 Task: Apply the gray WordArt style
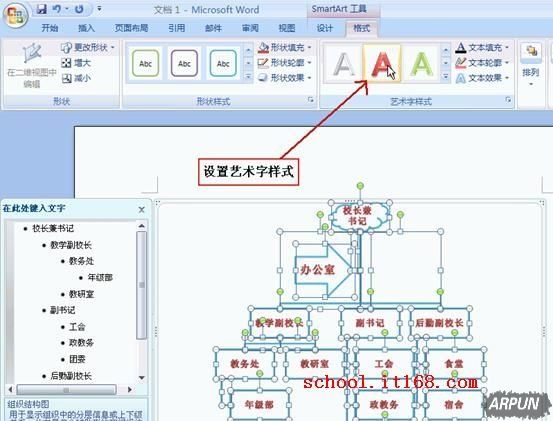pyautogui.click(x=344, y=64)
